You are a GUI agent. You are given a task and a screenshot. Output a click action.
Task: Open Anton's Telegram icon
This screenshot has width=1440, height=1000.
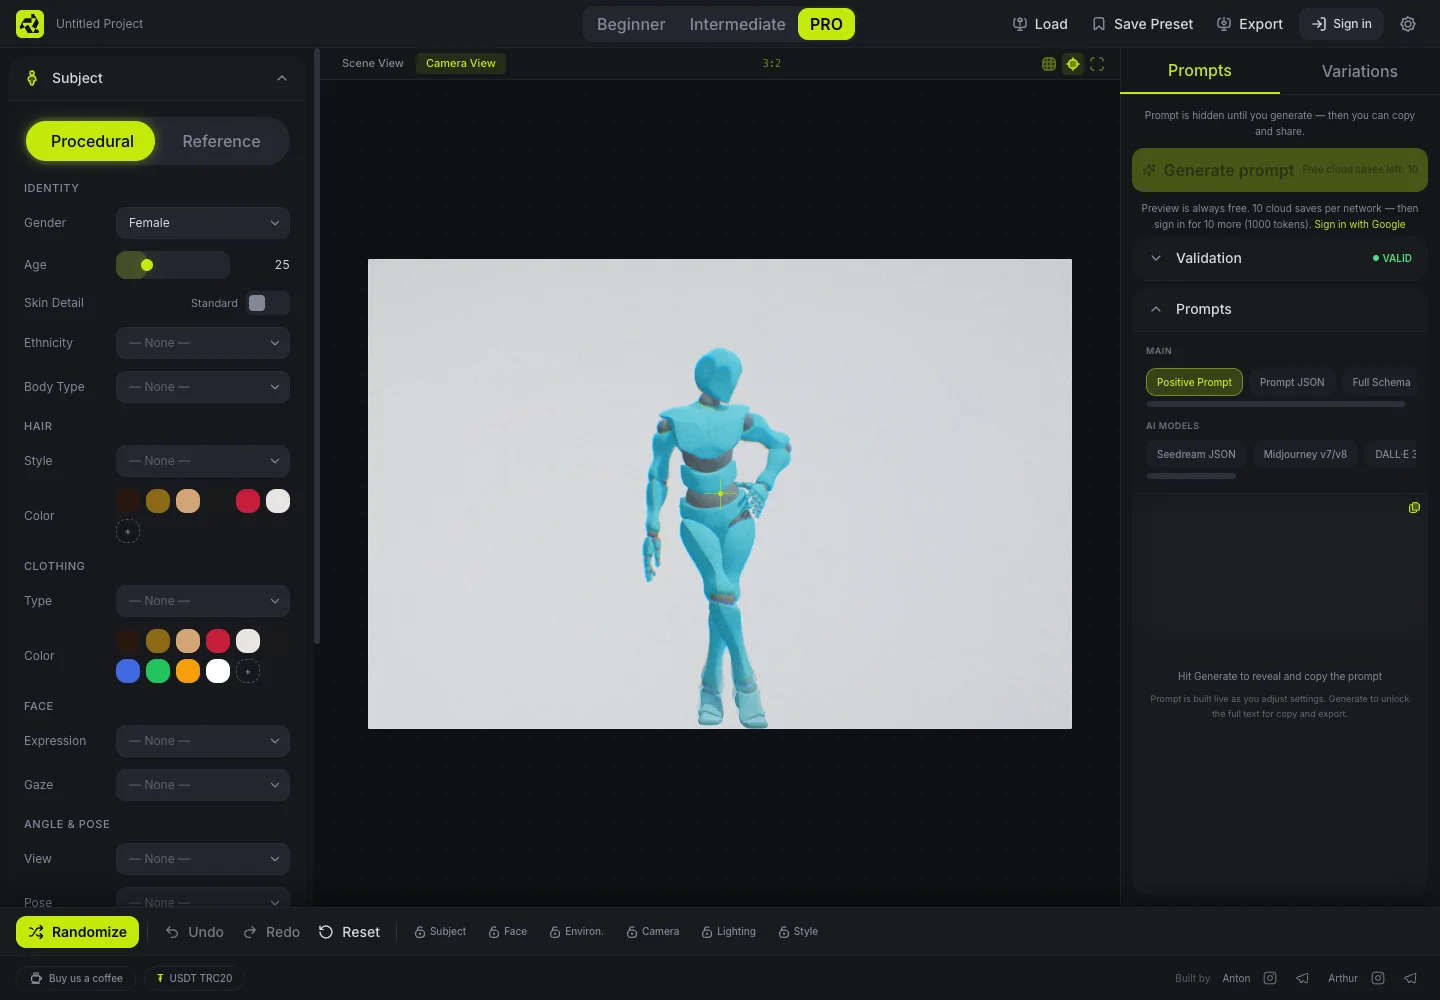tap(1302, 978)
